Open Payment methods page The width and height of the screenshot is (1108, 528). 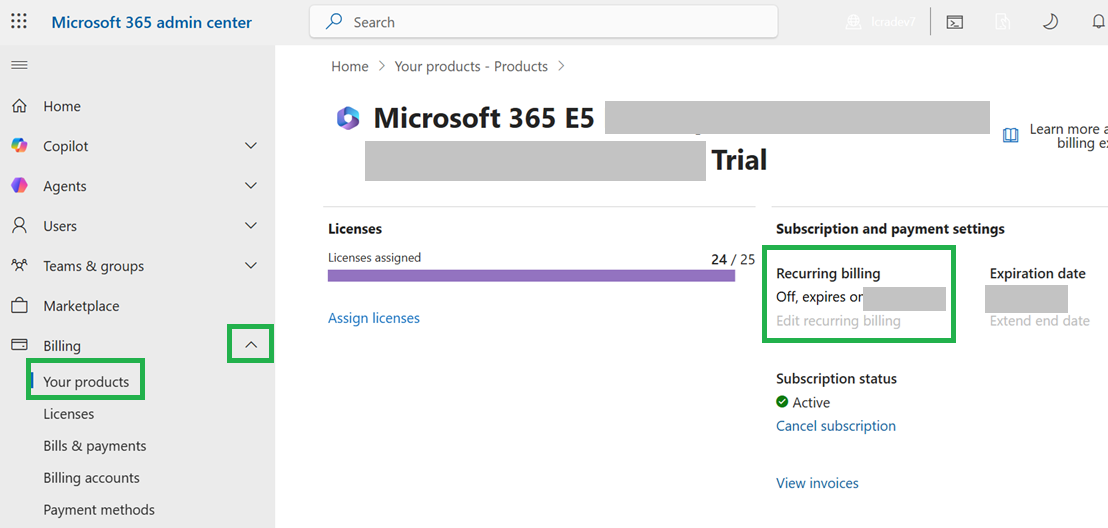[99, 510]
